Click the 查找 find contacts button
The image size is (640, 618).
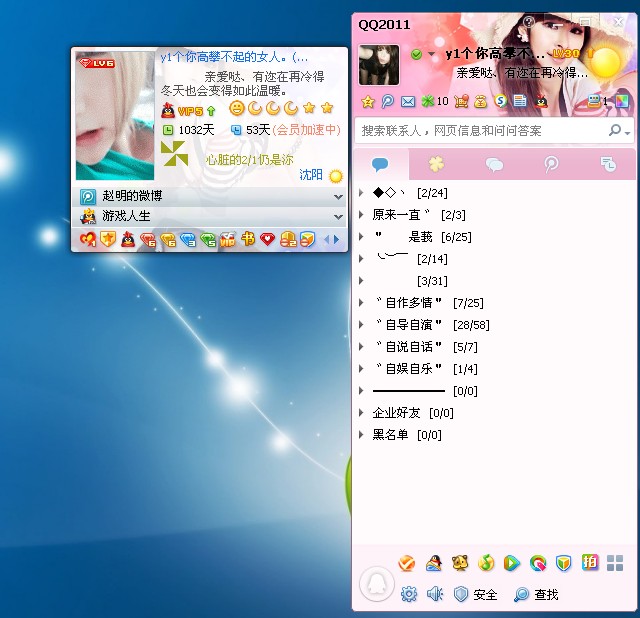[x=536, y=594]
